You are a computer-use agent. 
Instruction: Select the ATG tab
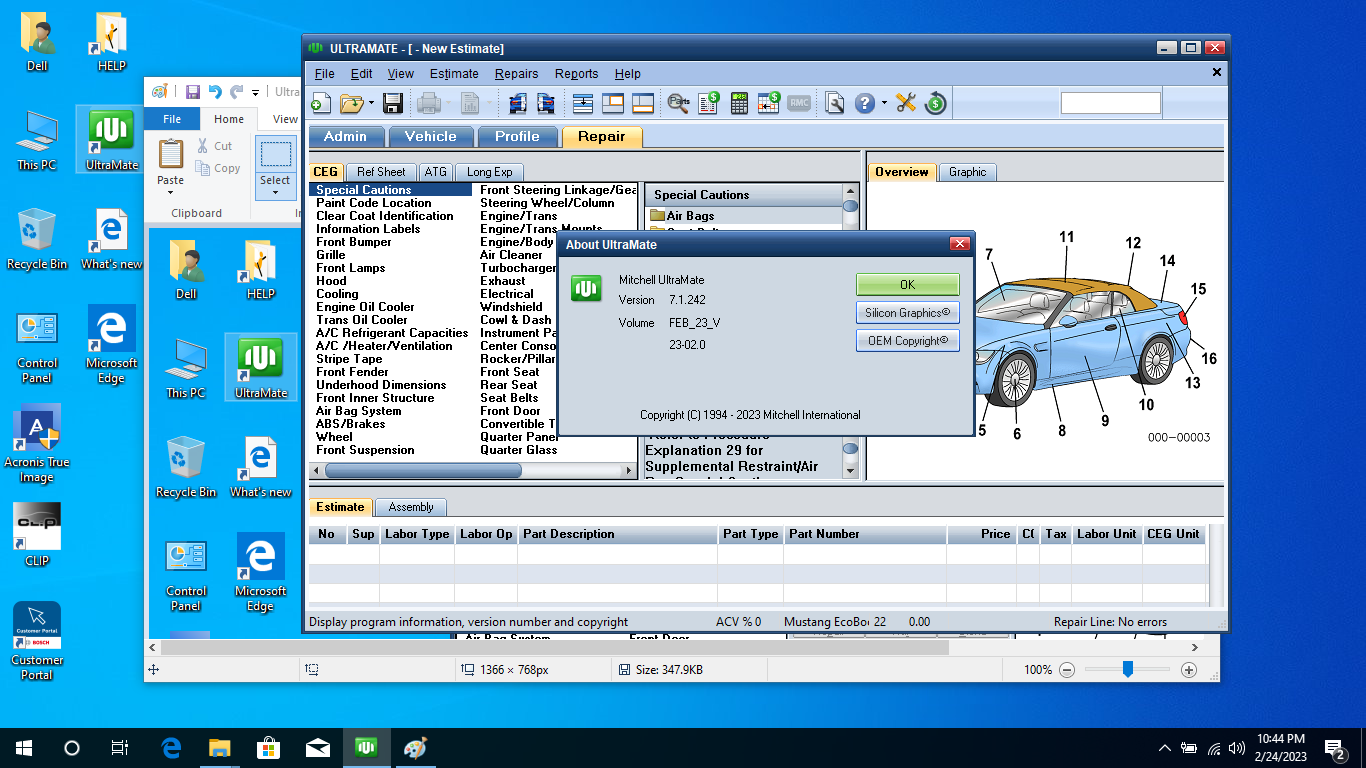point(436,172)
